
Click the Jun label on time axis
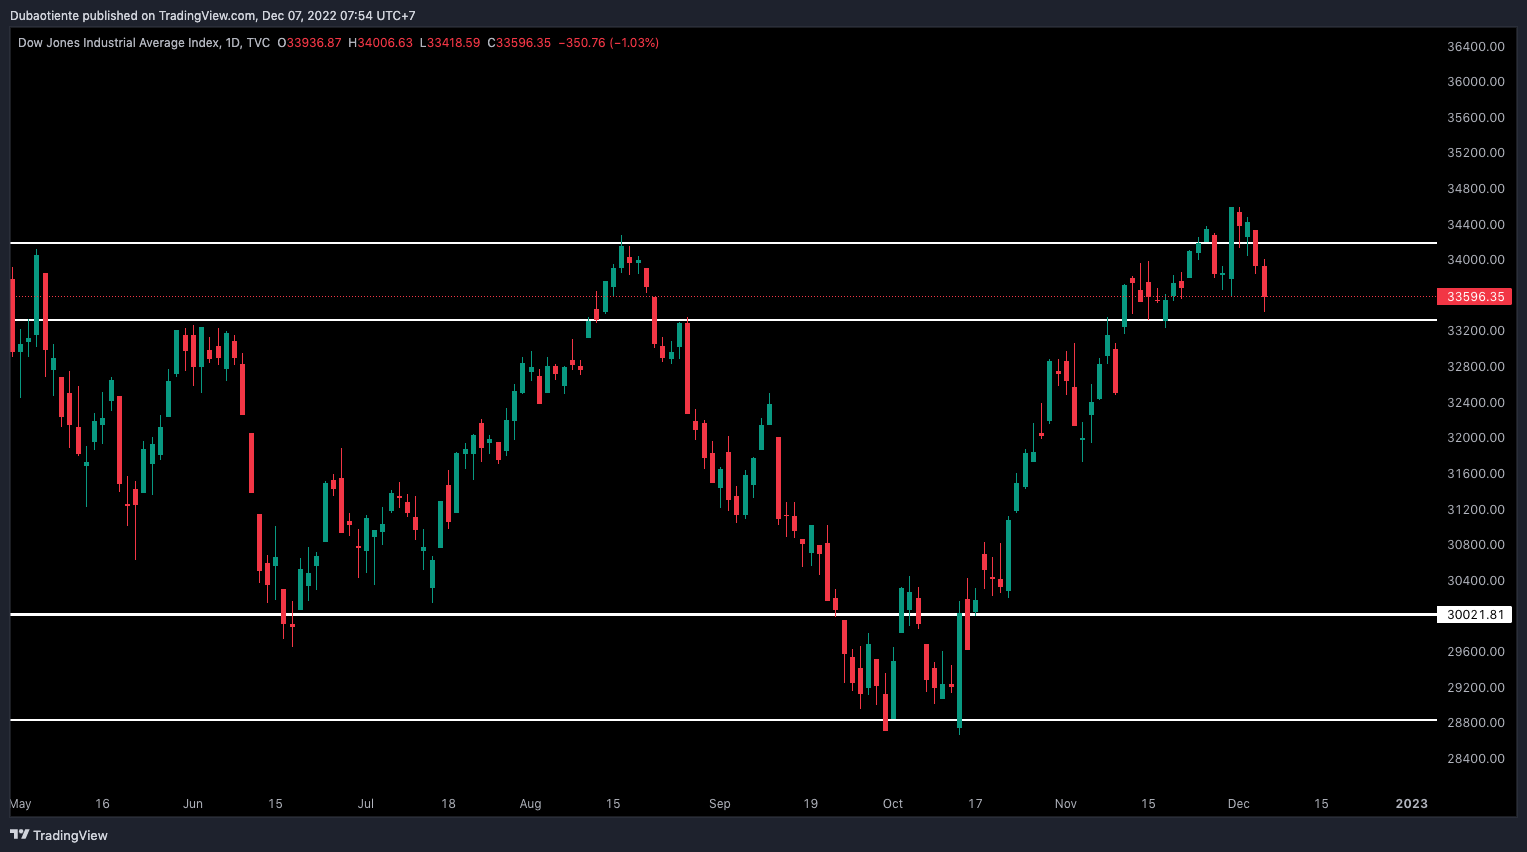193,804
